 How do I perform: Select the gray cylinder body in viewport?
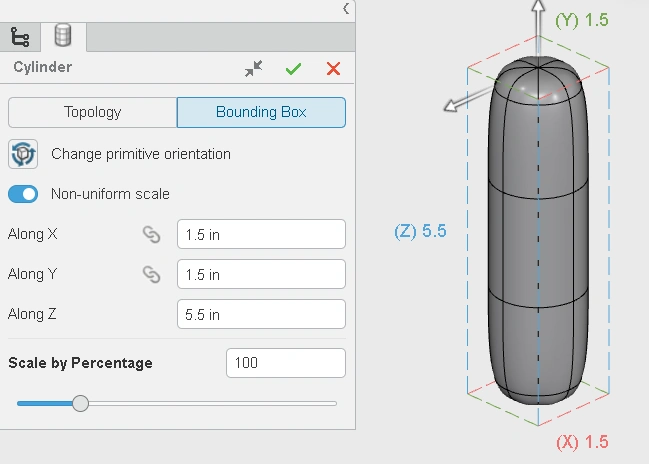tap(538, 232)
